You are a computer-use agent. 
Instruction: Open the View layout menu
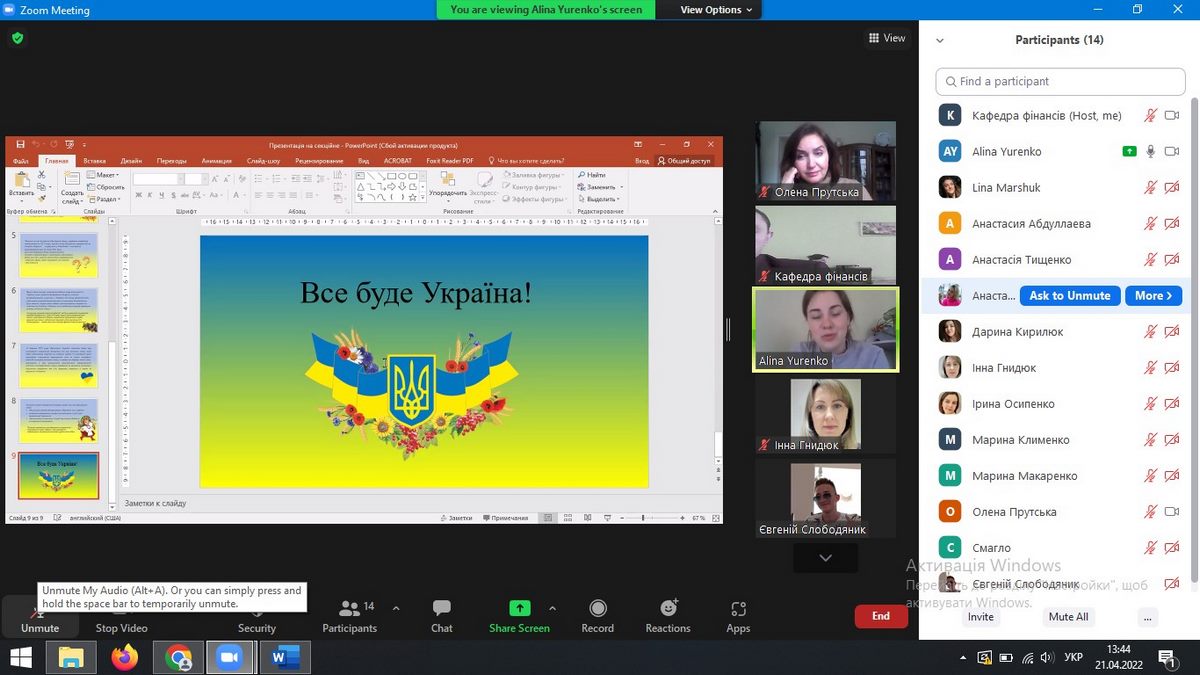pos(887,38)
